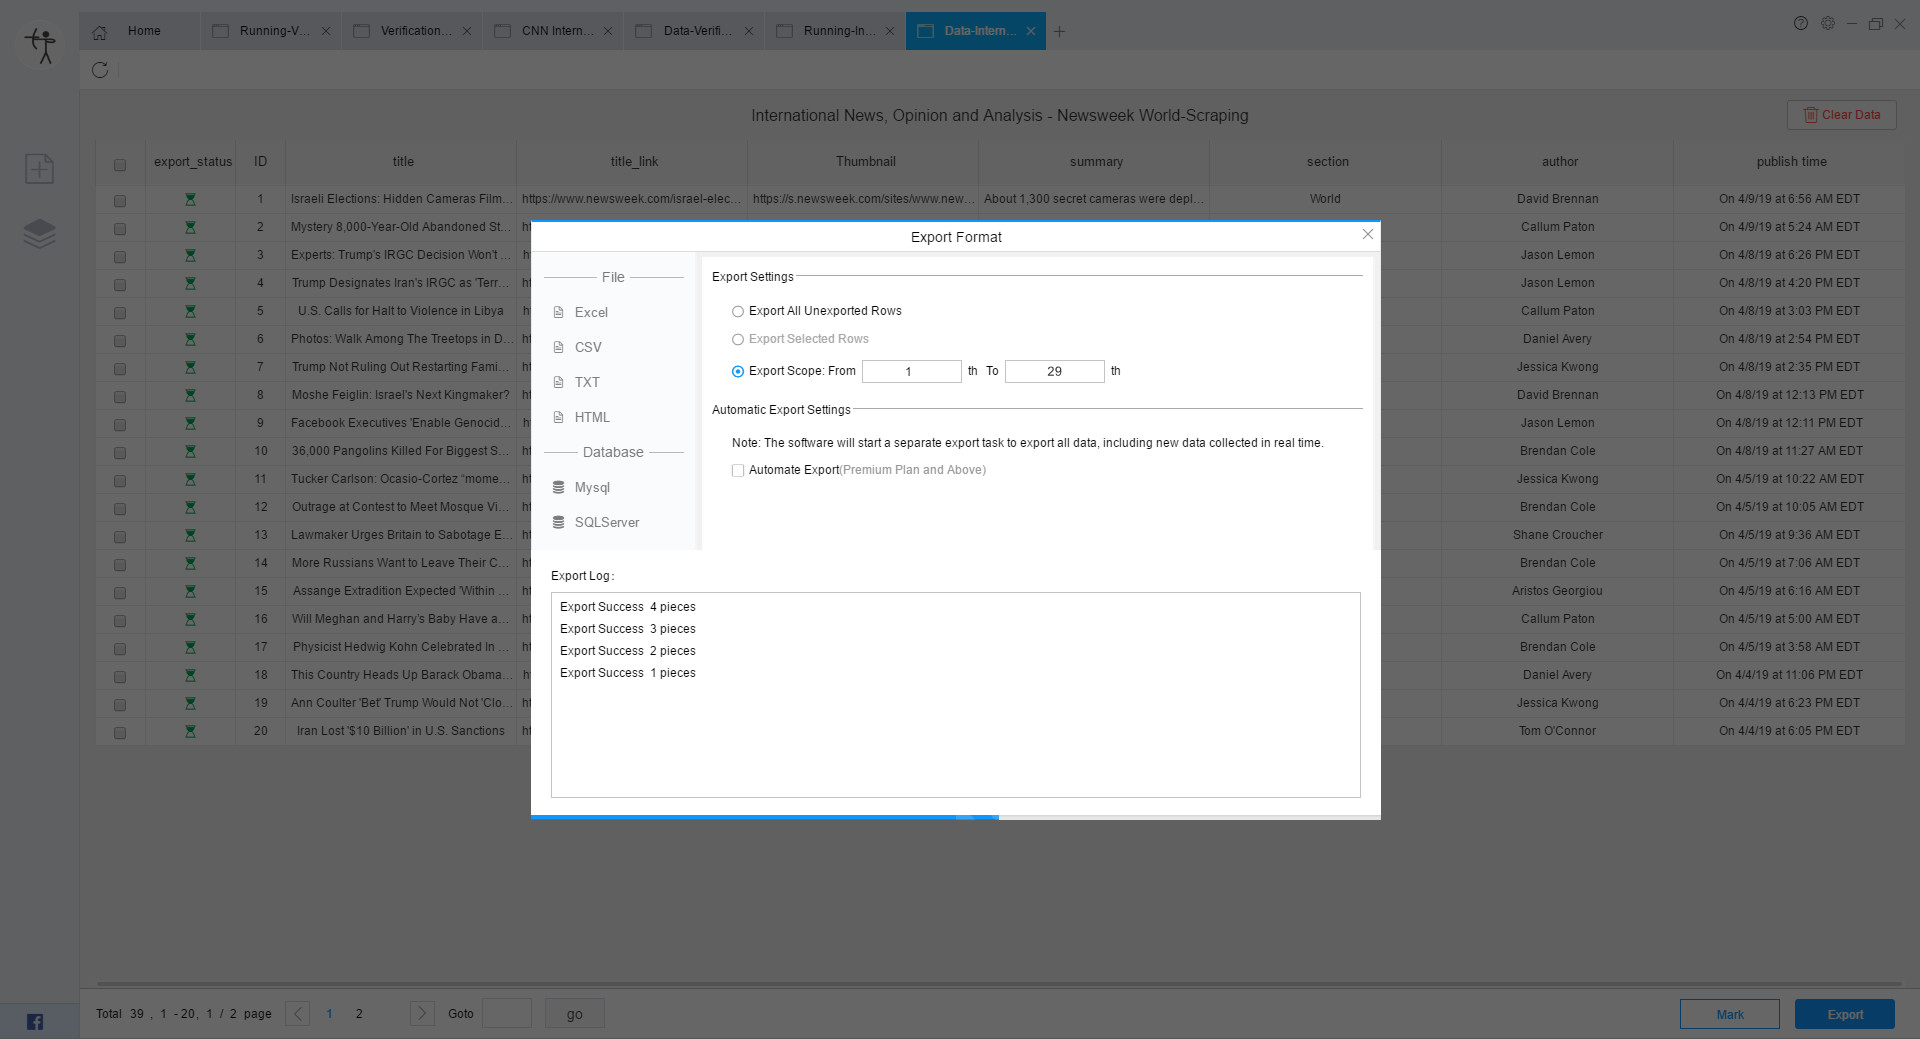1920x1039 pixels.
Task: Close the Verification tab
Action: [x=467, y=31]
